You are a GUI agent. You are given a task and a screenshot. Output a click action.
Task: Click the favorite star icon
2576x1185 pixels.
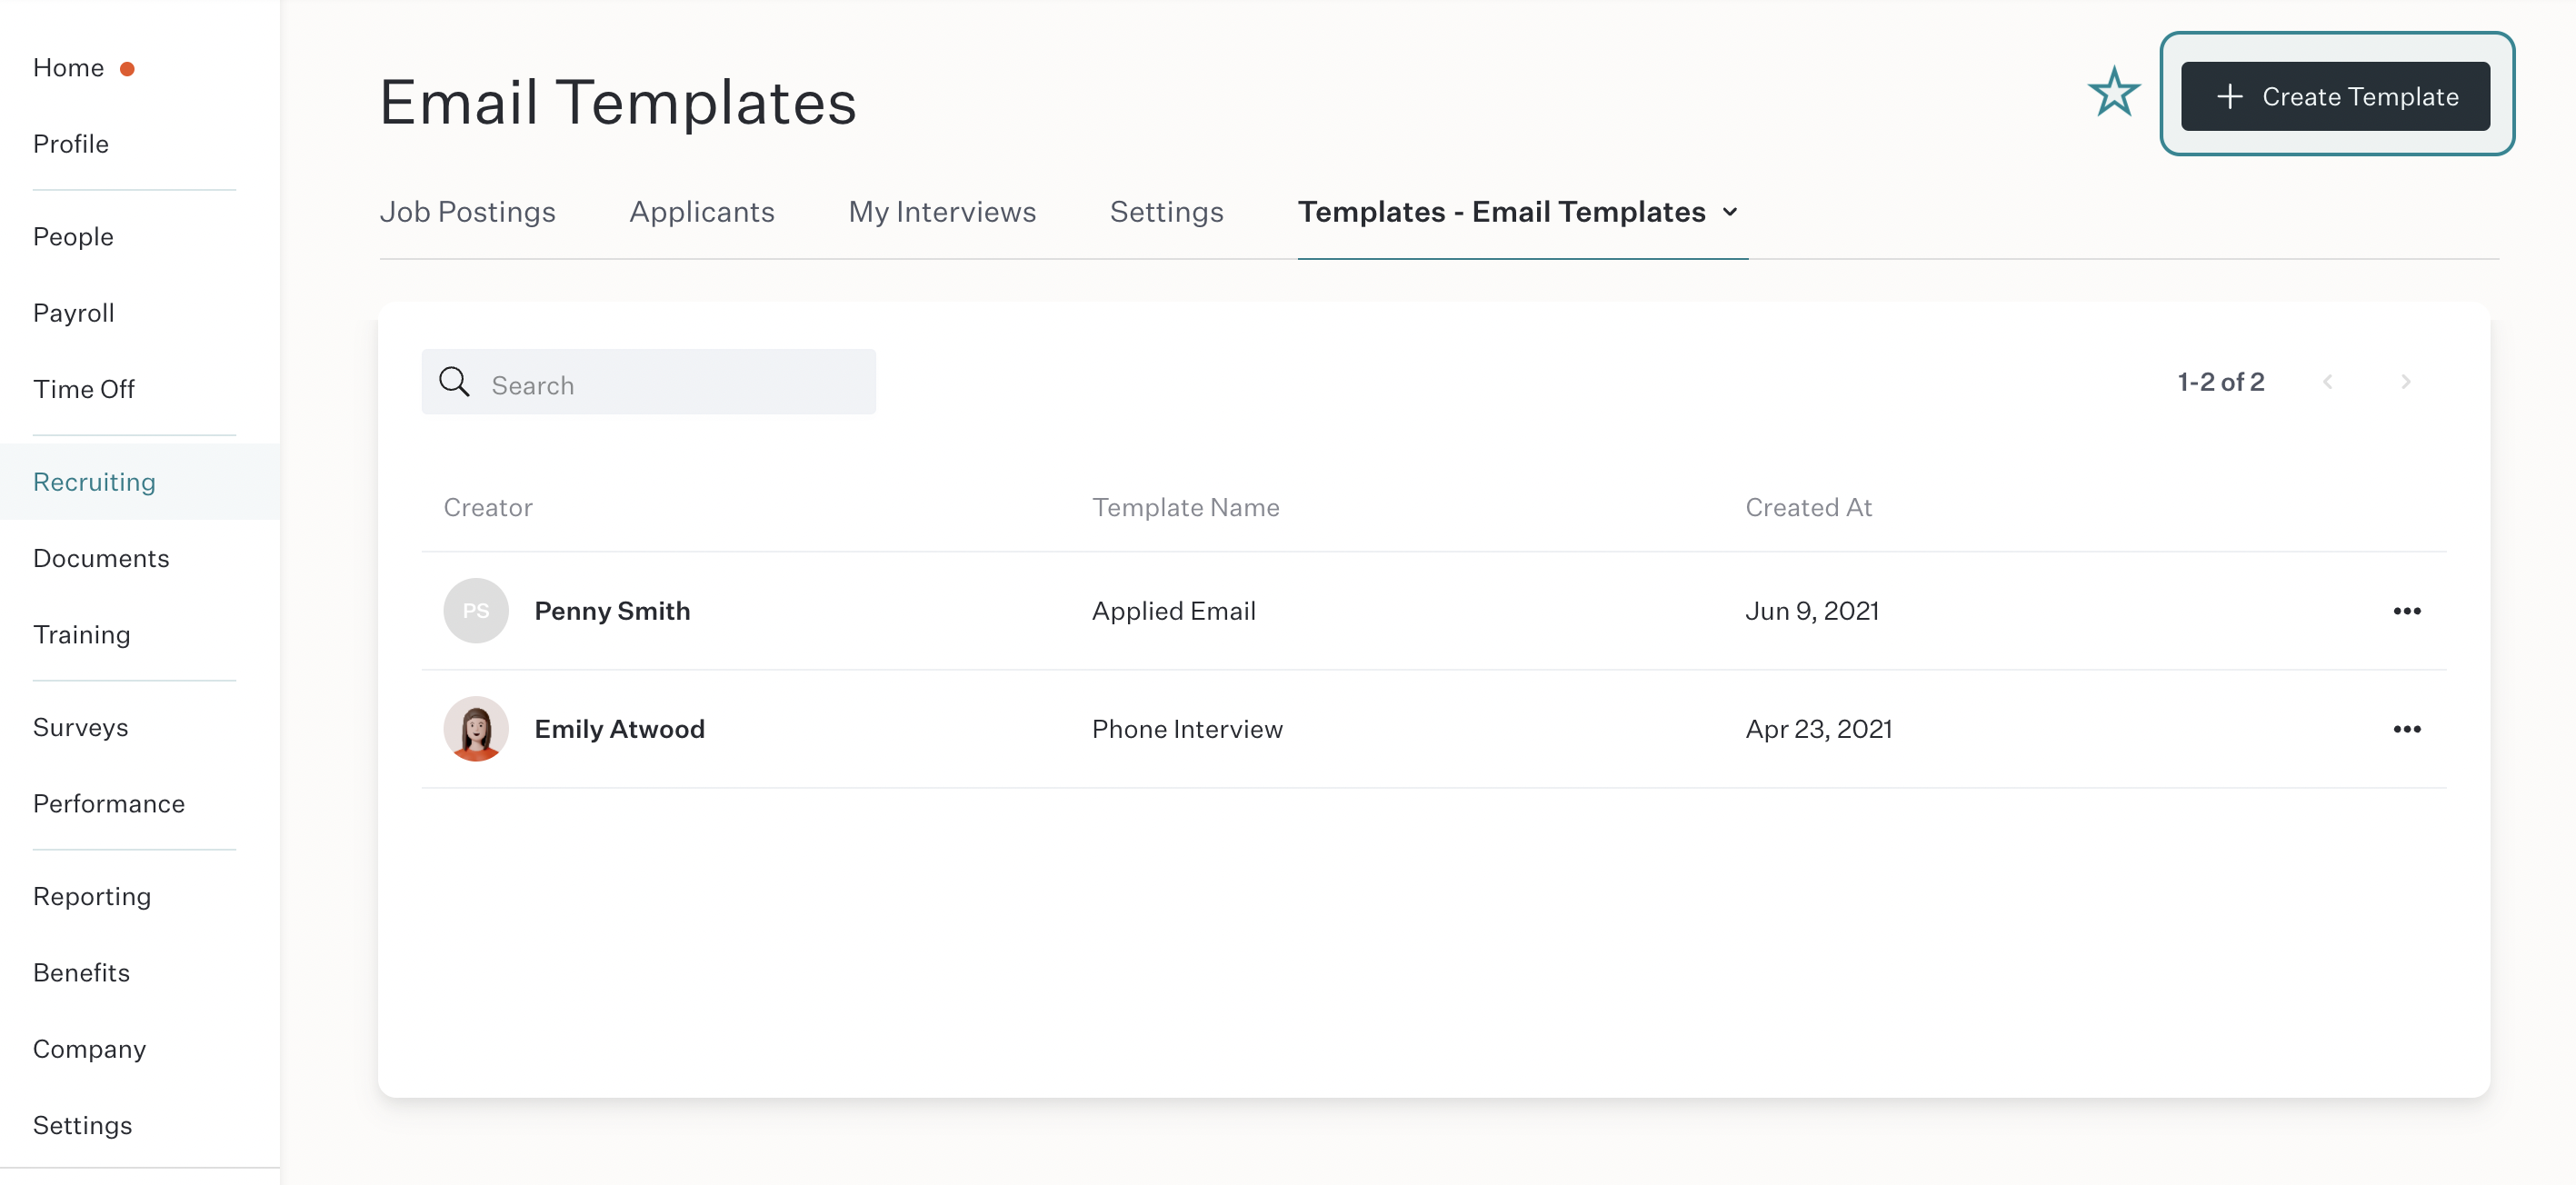[2114, 93]
